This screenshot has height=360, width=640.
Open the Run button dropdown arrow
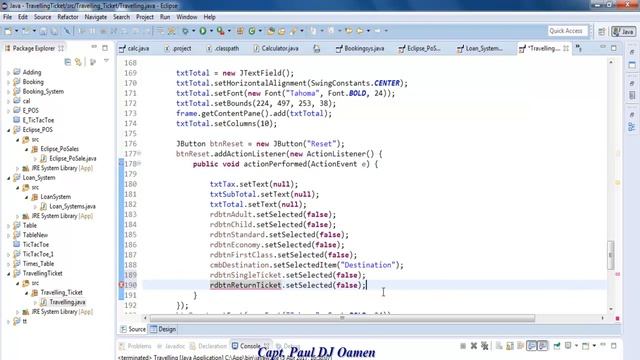[211, 31]
